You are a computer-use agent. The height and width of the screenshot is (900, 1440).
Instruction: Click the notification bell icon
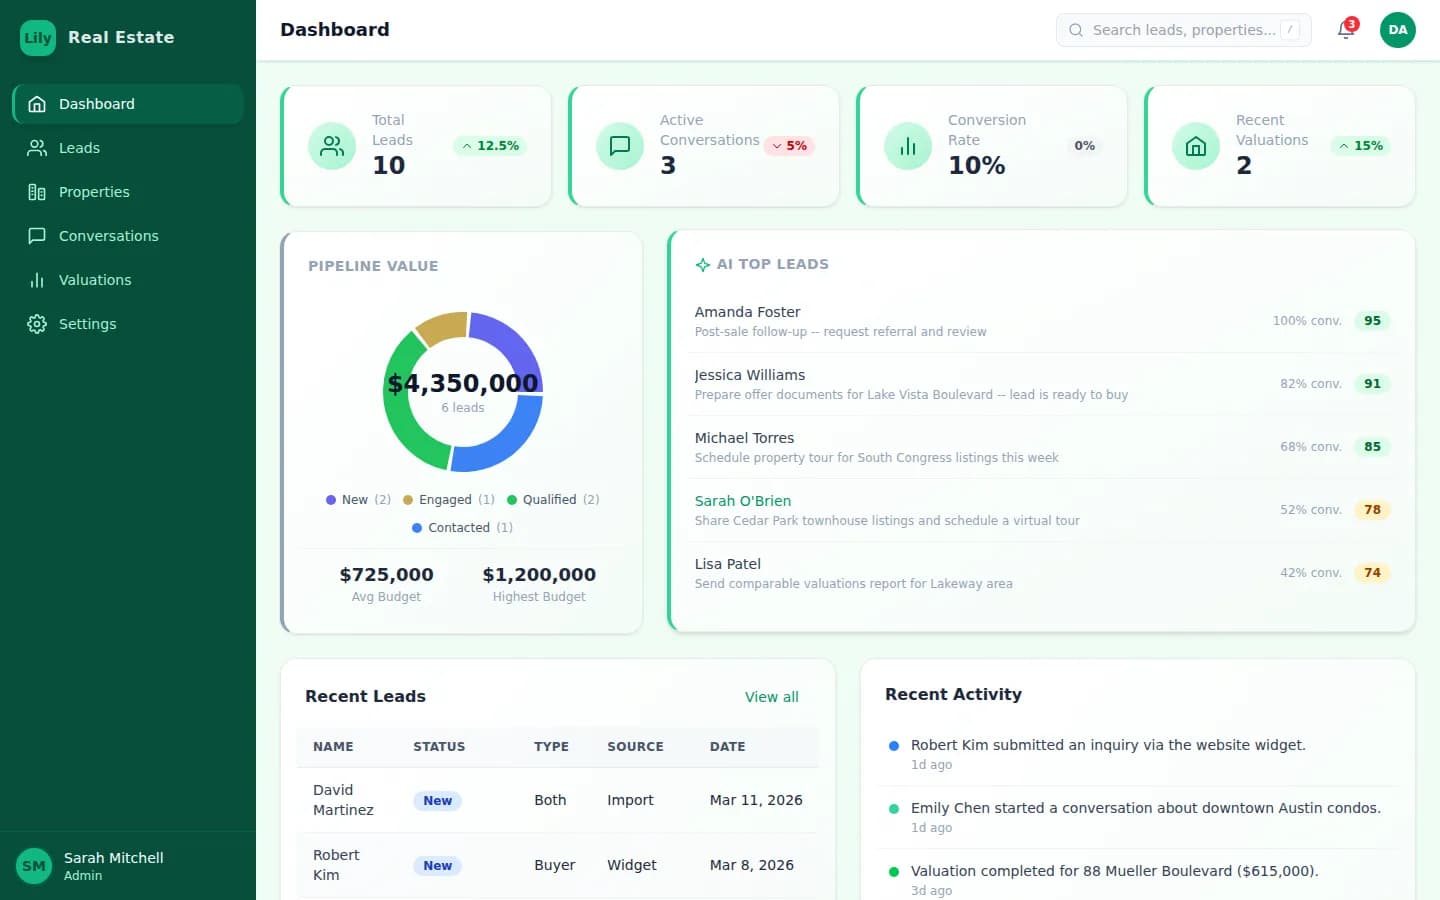click(1345, 30)
